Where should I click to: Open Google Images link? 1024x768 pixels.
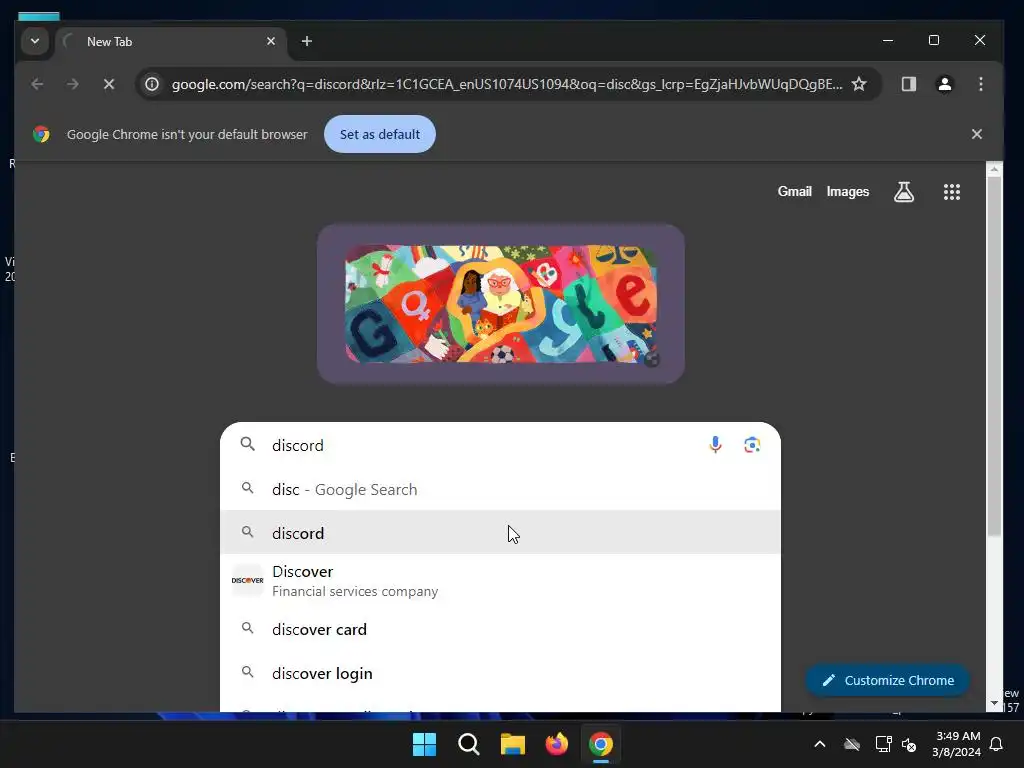pyautogui.click(x=848, y=191)
